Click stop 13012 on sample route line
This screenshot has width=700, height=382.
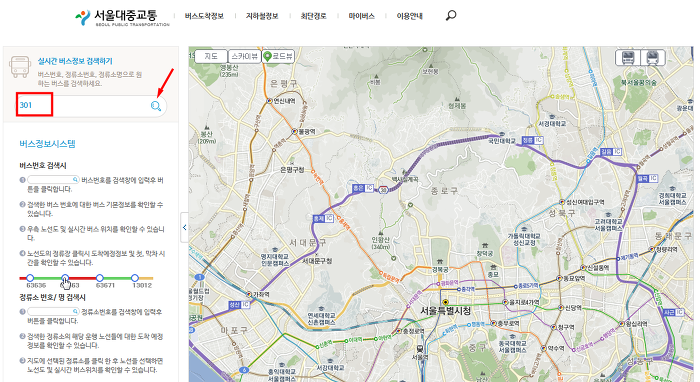pos(135,278)
